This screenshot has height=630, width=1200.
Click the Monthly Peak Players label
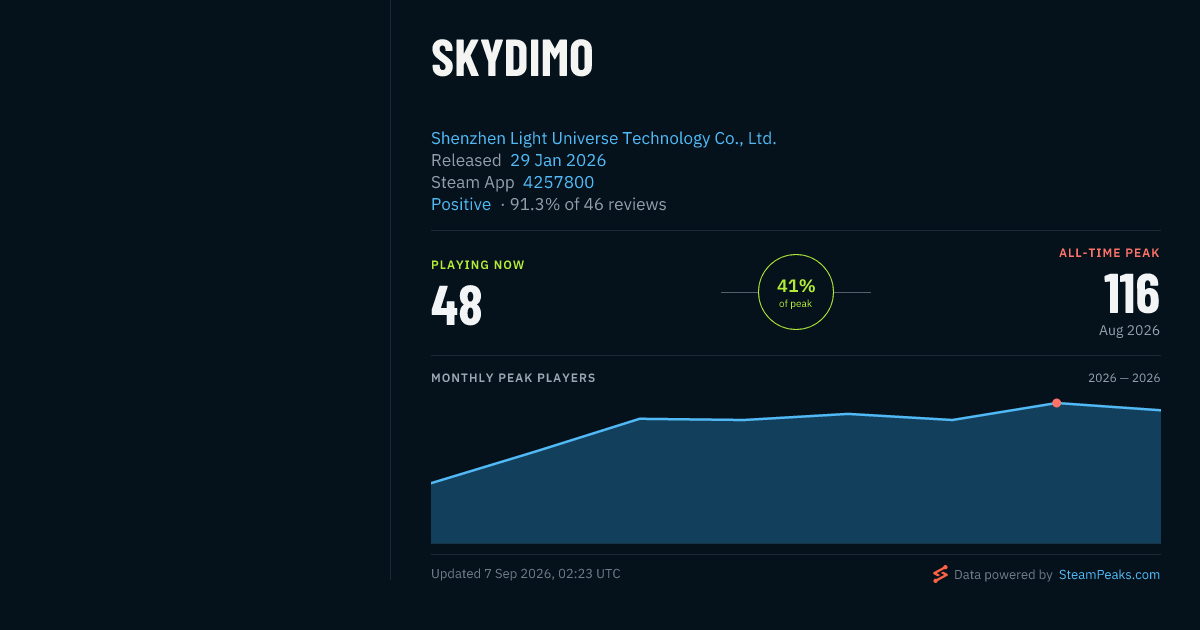(513, 378)
